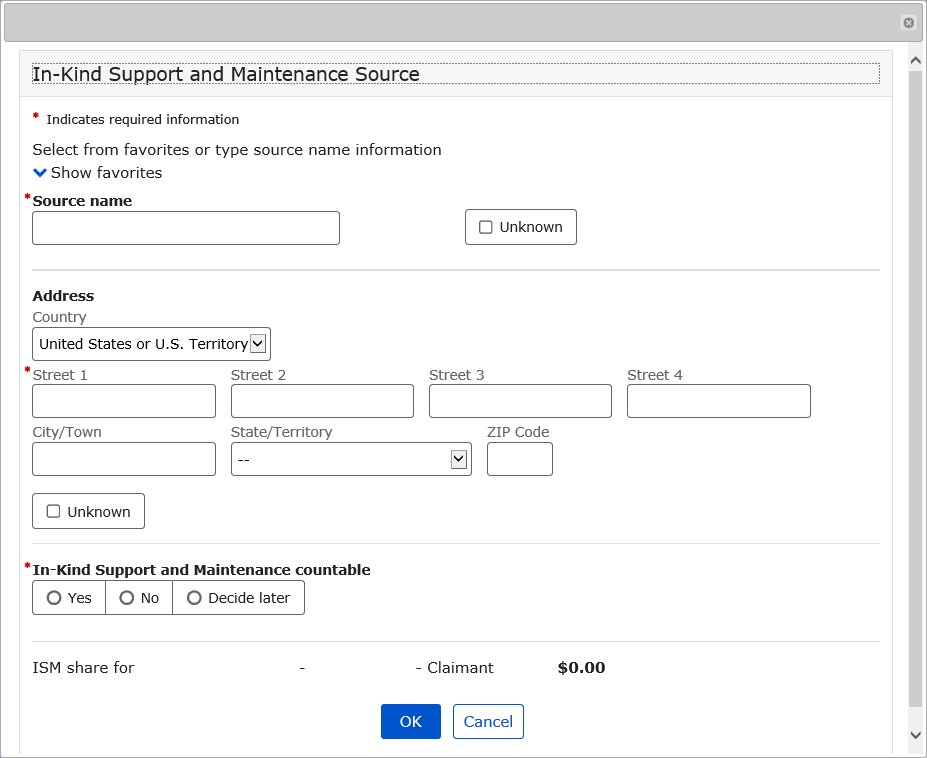This screenshot has width=927, height=758.
Task: Select the Street 3 text field
Action: pos(520,401)
